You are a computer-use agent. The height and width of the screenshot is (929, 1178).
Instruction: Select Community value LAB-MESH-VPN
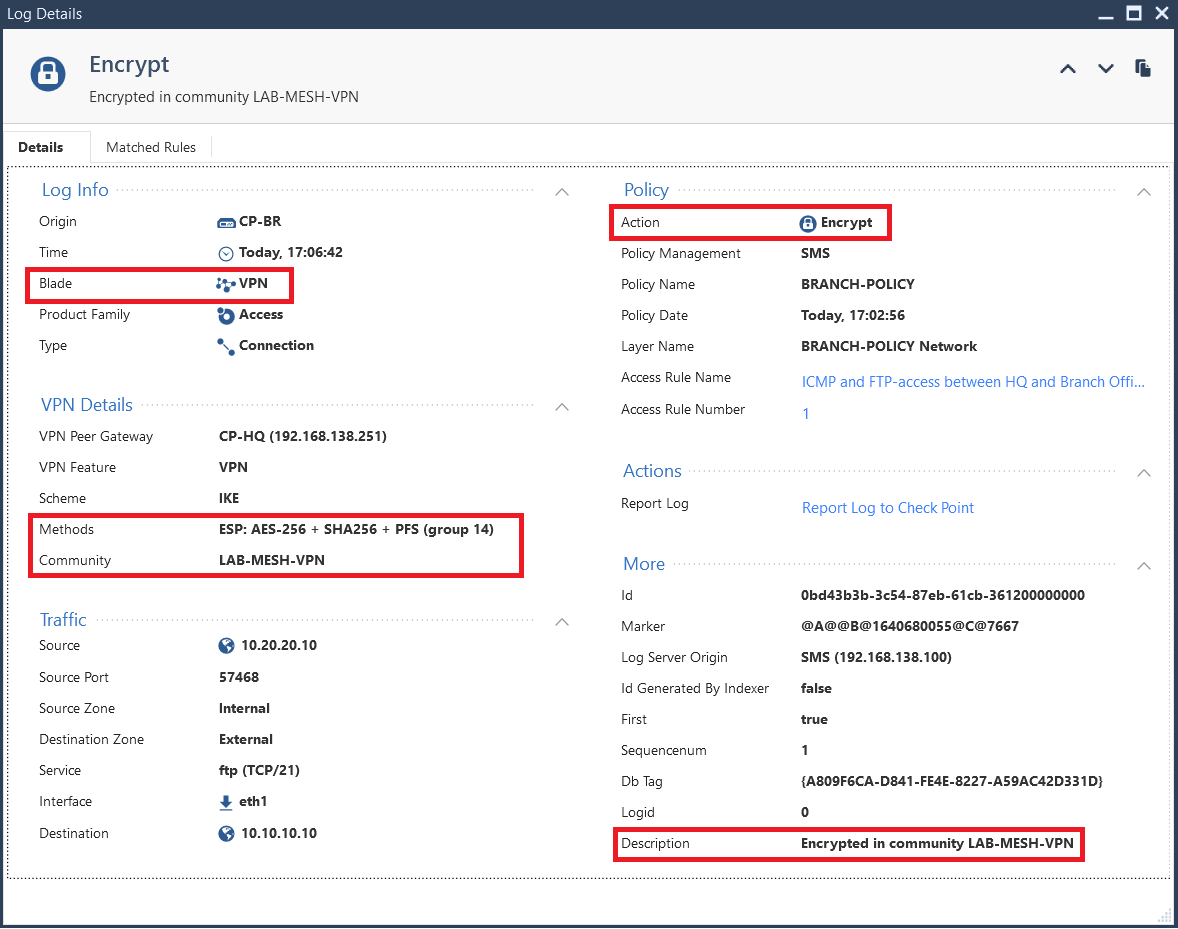(272, 560)
